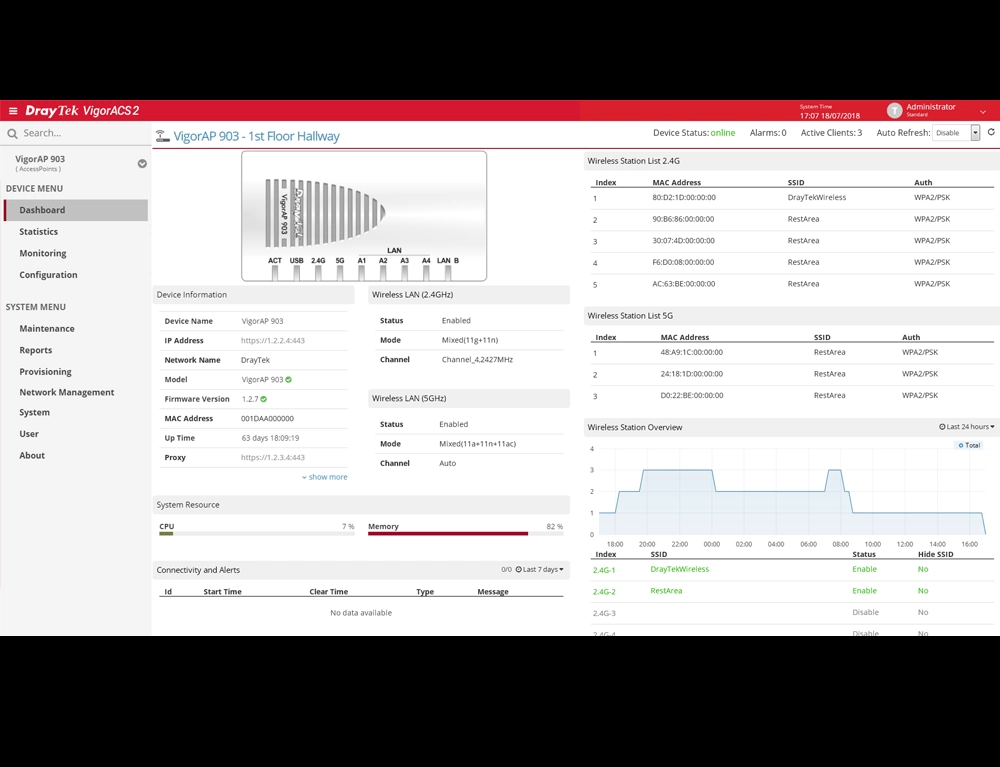This screenshot has height=767, width=1000.
Task: Click the Memory usage progress bar
Action: (466, 534)
